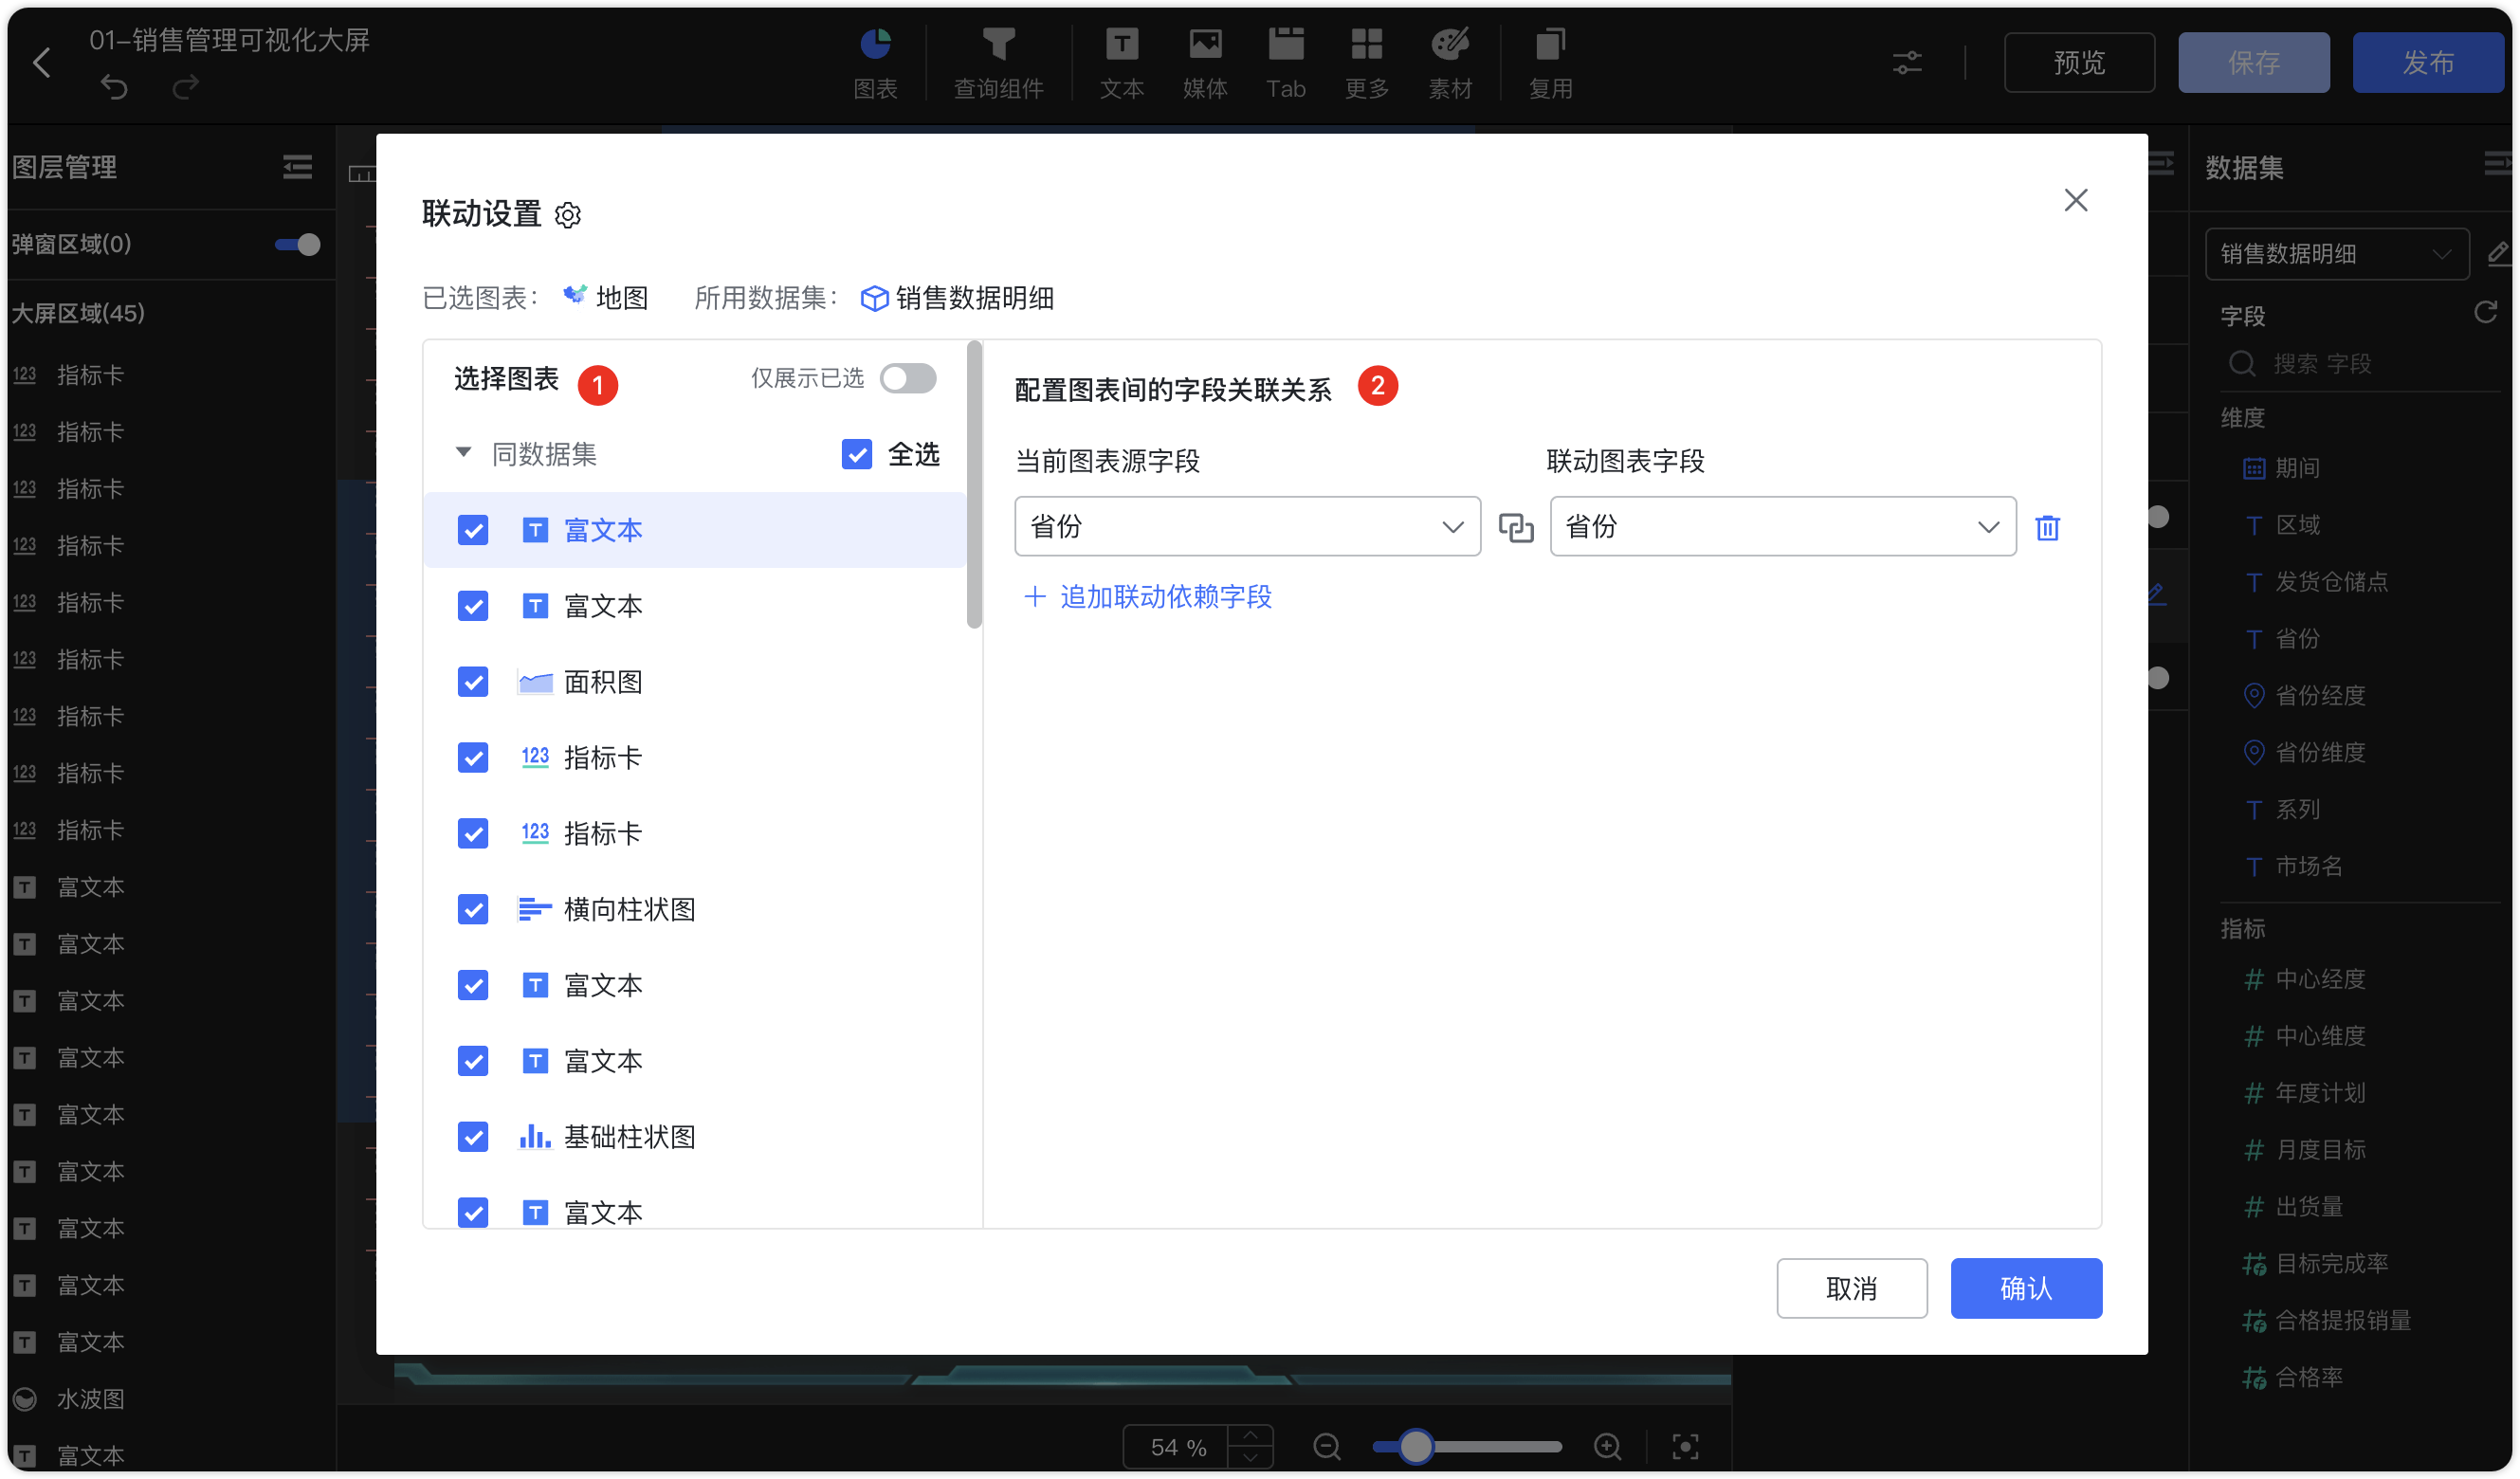Click the zoom-out magnifier icon
The image size is (2520, 1479).
[x=1326, y=1447]
